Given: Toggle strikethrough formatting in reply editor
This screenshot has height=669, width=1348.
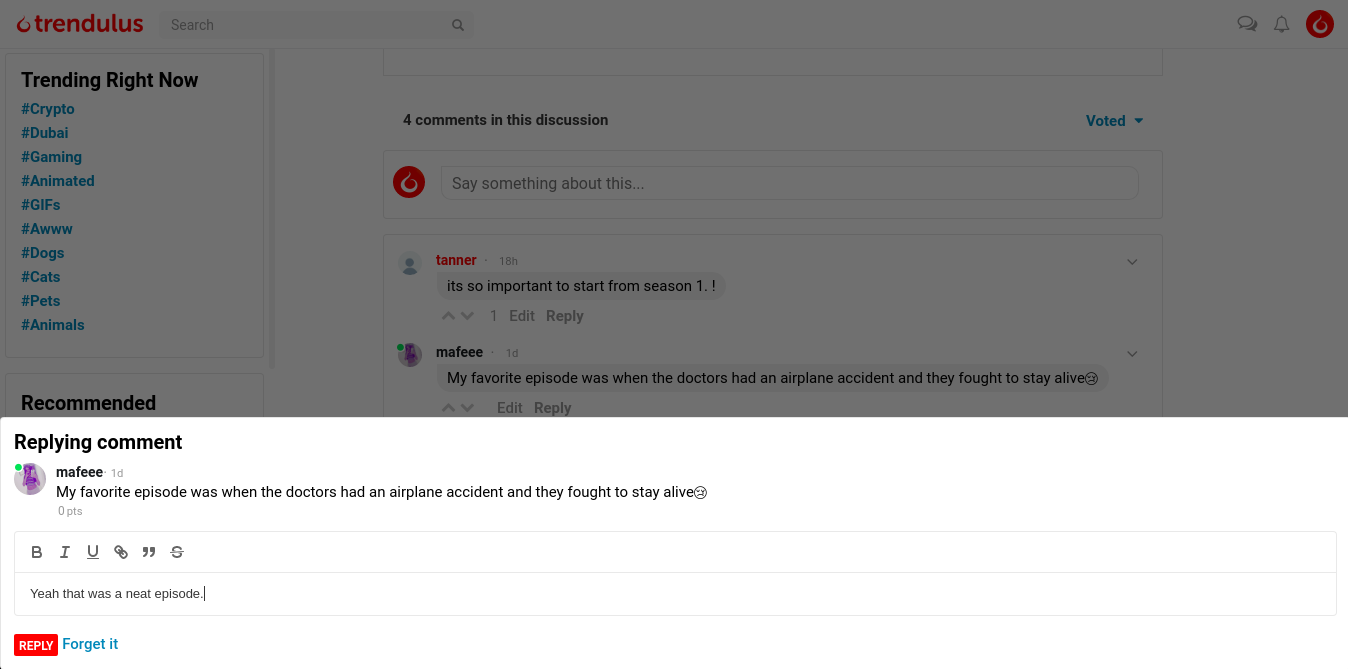Looking at the screenshot, I should tap(177, 552).
